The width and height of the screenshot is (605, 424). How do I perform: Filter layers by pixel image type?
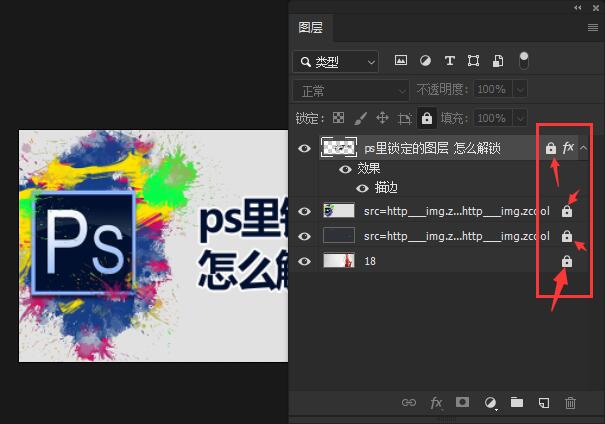pyautogui.click(x=401, y=61)
